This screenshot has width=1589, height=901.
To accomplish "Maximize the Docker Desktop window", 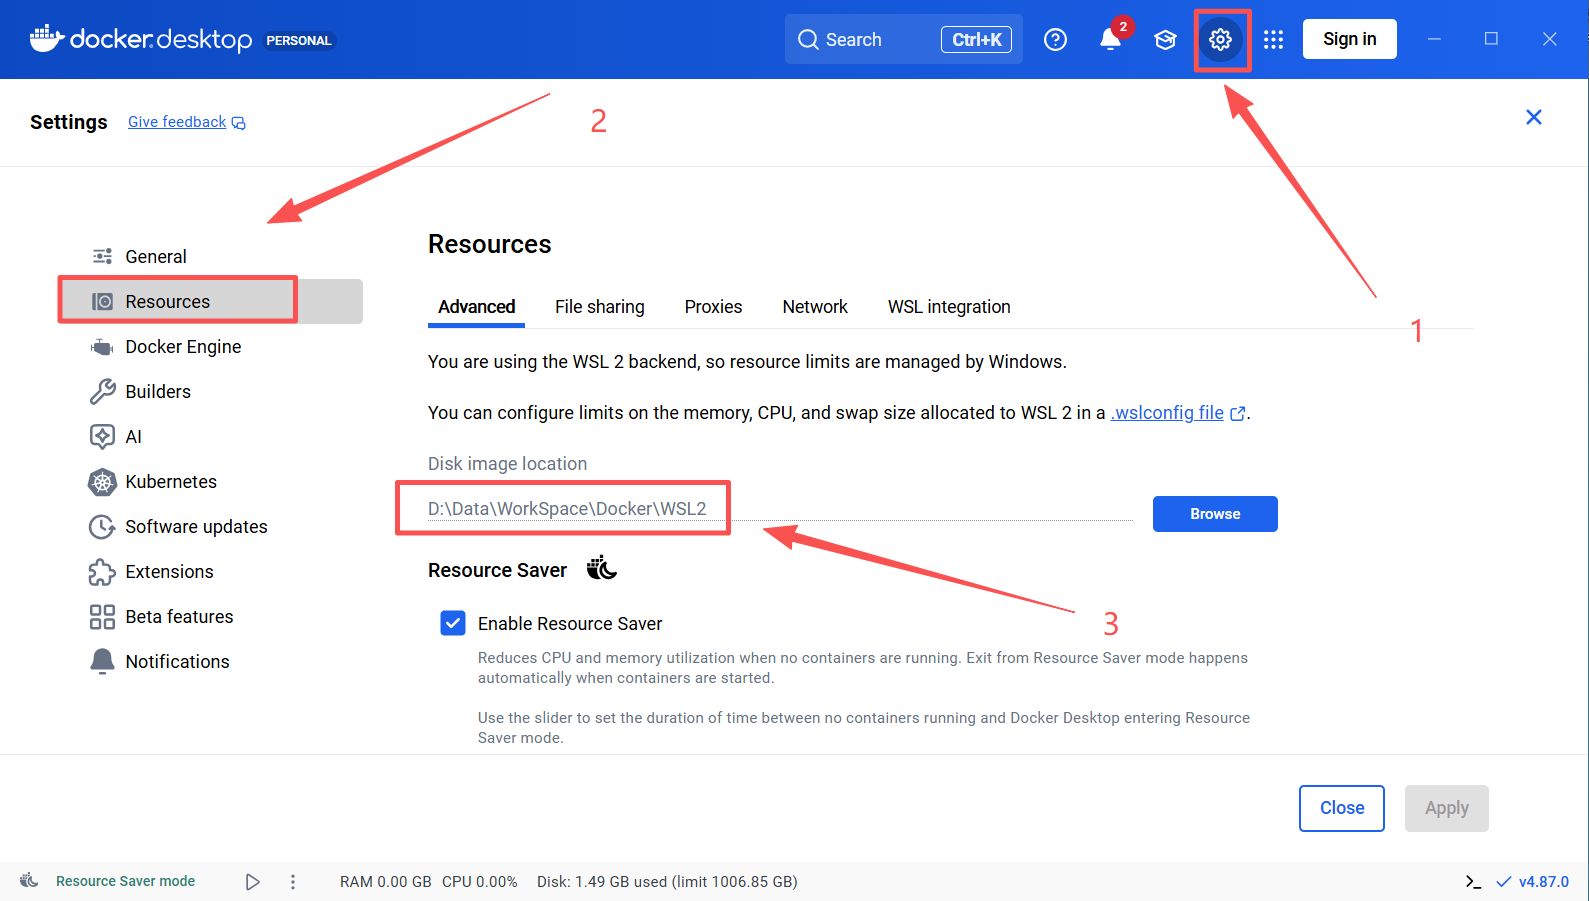I will [1491, 39].
